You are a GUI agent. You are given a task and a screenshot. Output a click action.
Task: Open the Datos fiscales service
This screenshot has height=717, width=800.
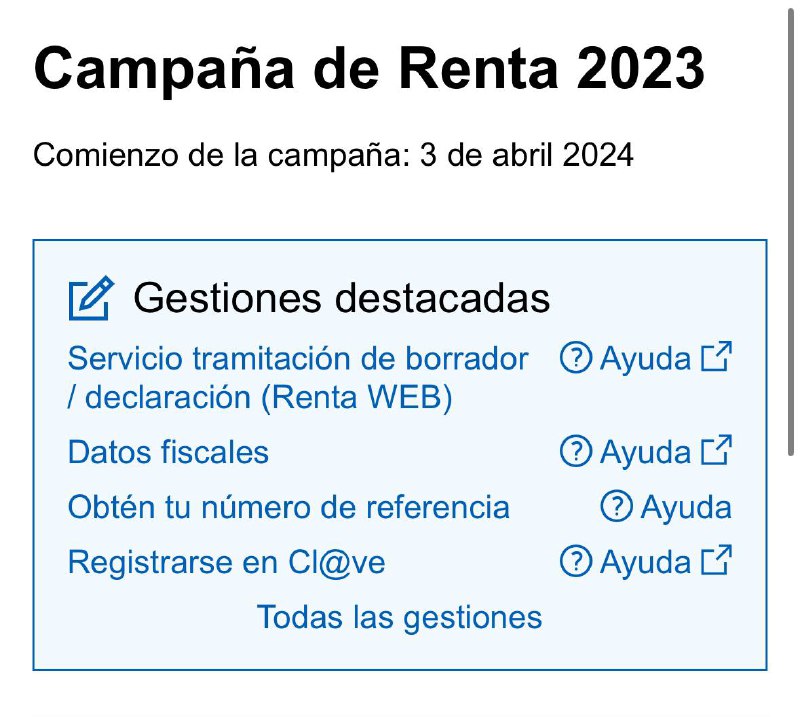click(x=168, y=452)
